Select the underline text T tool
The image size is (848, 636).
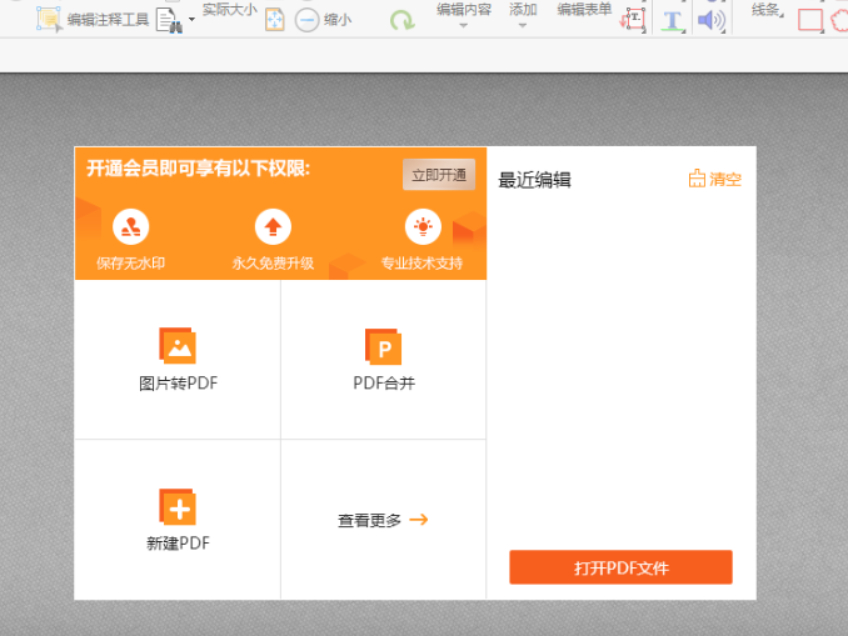(x=672, y=21)
